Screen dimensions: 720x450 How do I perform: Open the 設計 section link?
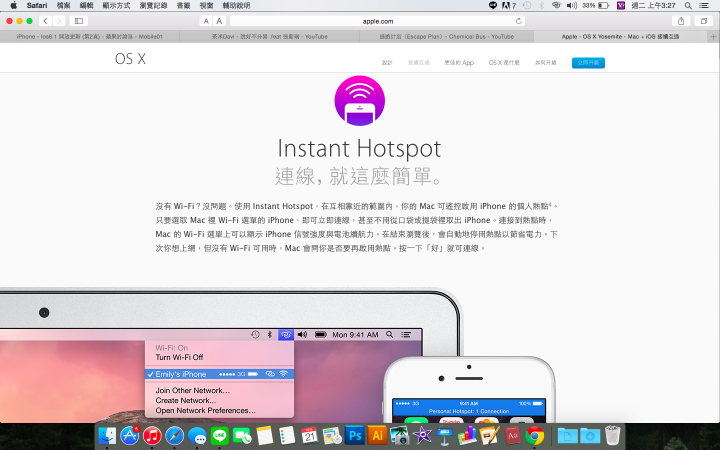coord(387,62)
